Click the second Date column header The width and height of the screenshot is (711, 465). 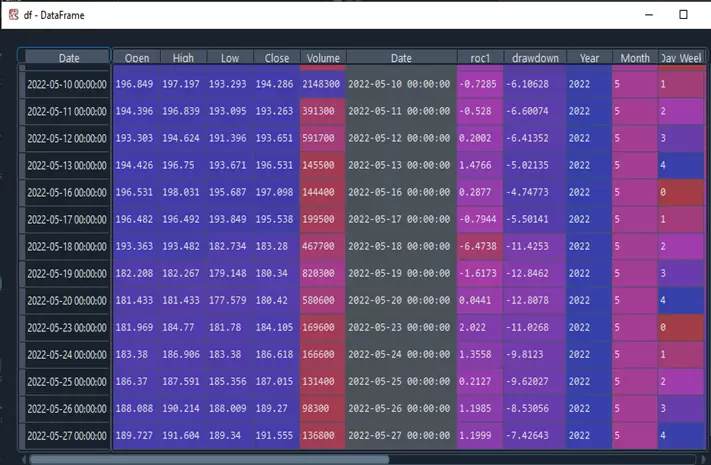(401, 58)
